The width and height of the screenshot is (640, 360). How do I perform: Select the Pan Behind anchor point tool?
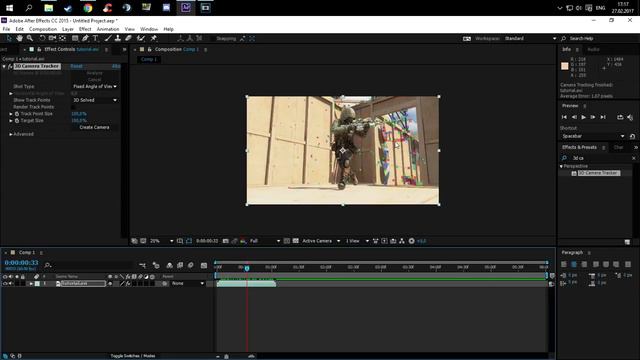point(62,38)
